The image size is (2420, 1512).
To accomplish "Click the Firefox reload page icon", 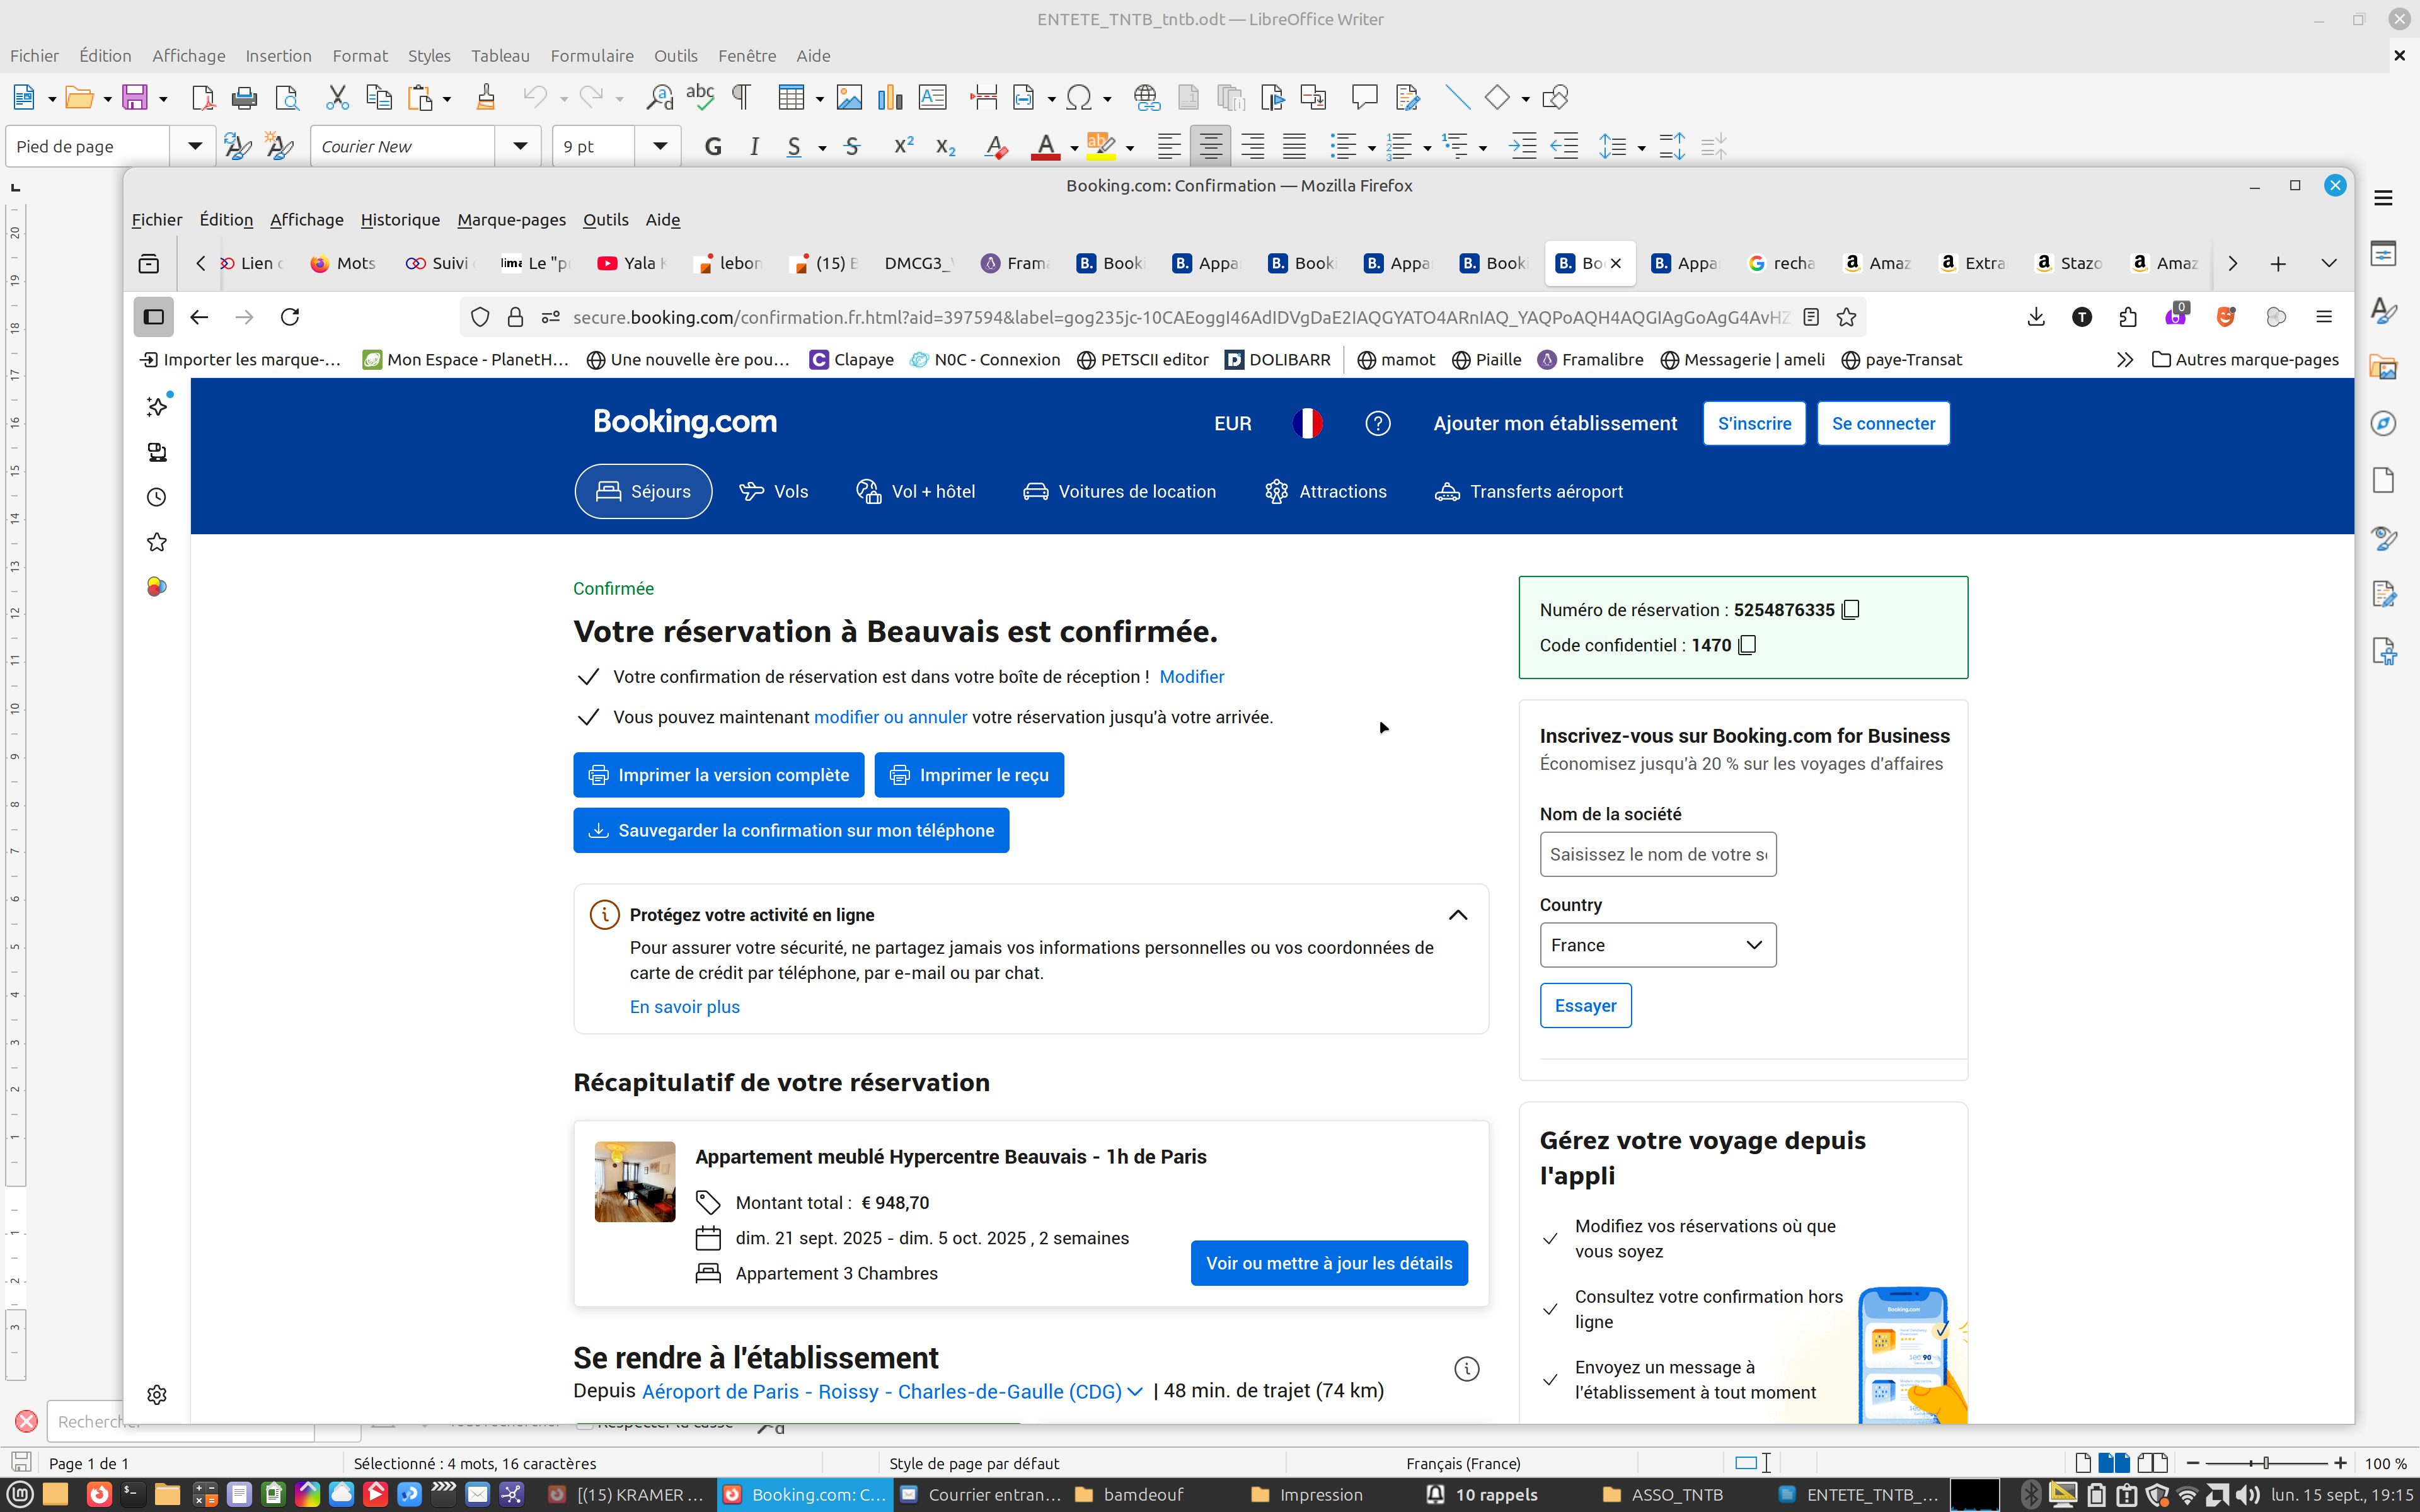I will click(x=290, y=317).
